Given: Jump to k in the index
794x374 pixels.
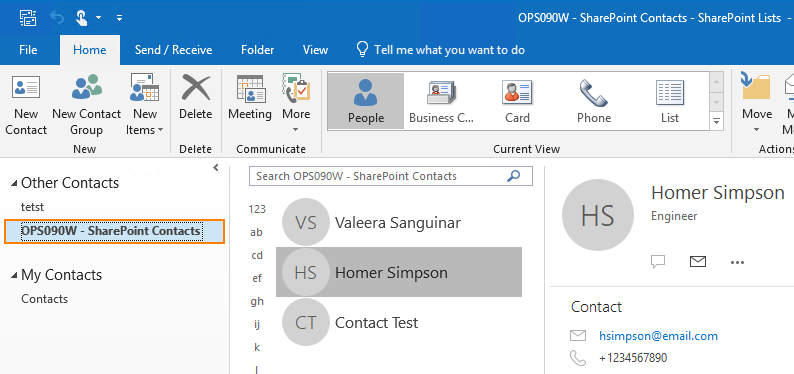Looking at the screenshot, I should point(257,347).
